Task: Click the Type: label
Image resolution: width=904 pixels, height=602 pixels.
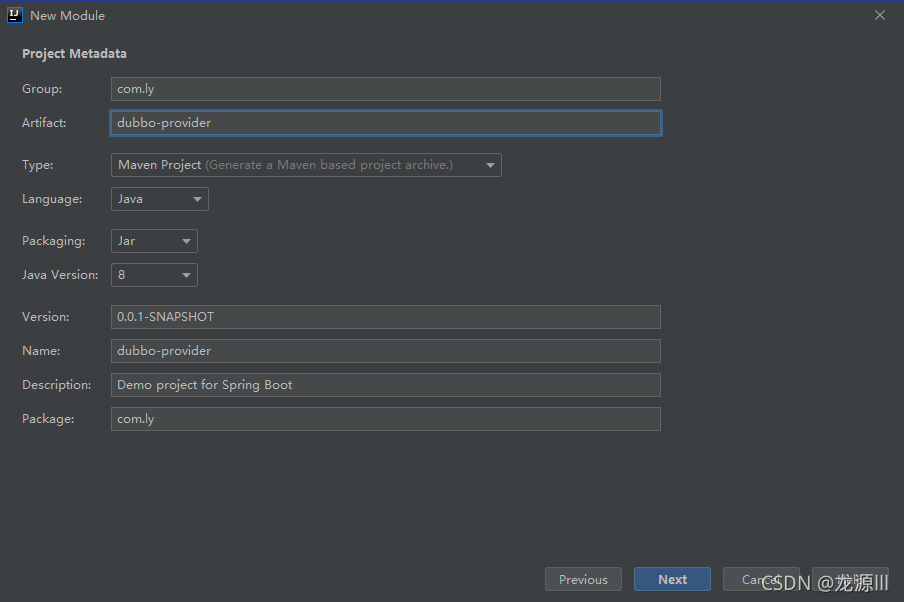Action: 37,165
